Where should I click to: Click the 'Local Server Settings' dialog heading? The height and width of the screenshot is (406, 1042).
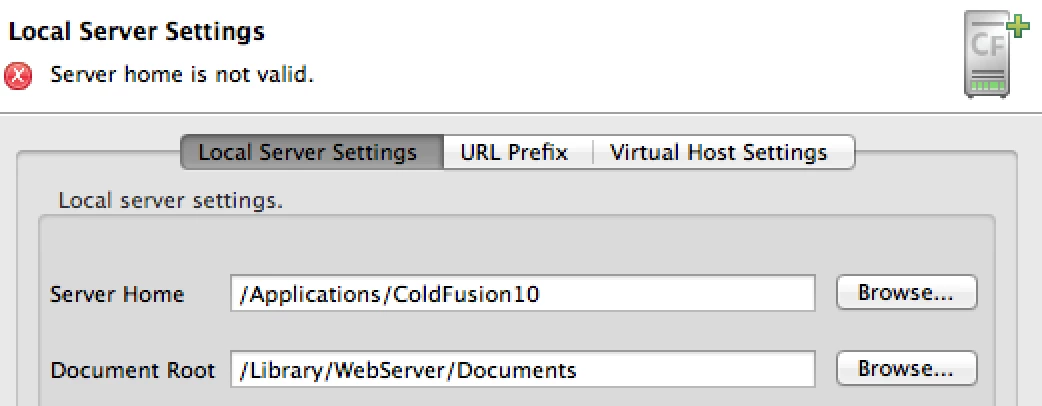point(137,32)
